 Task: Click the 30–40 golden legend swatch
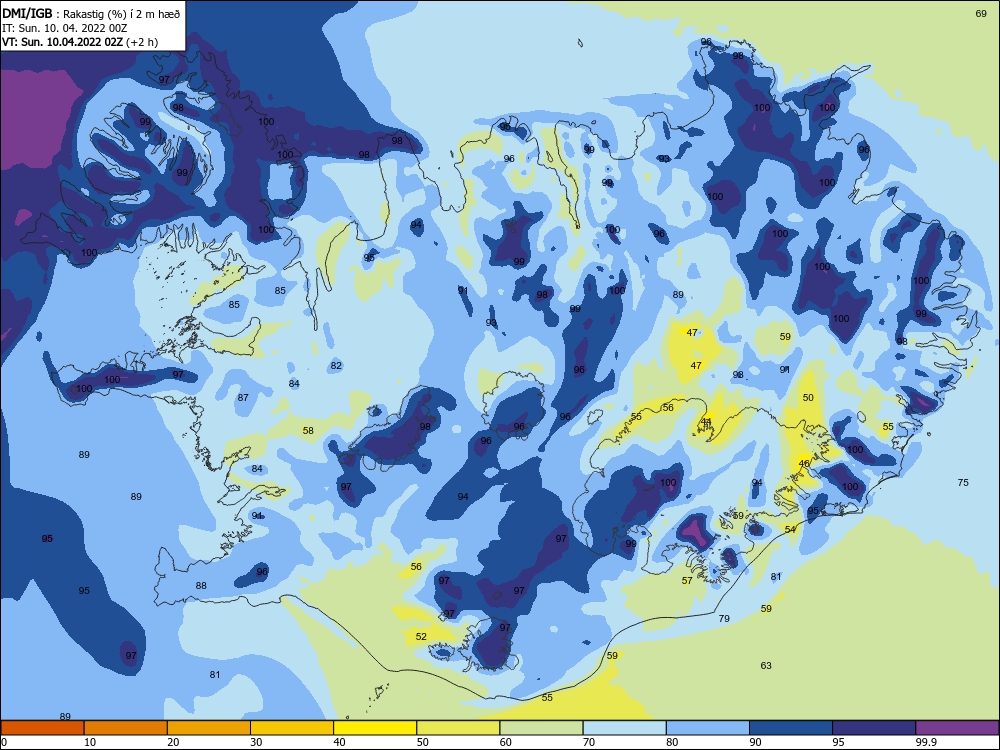point(292,728)
